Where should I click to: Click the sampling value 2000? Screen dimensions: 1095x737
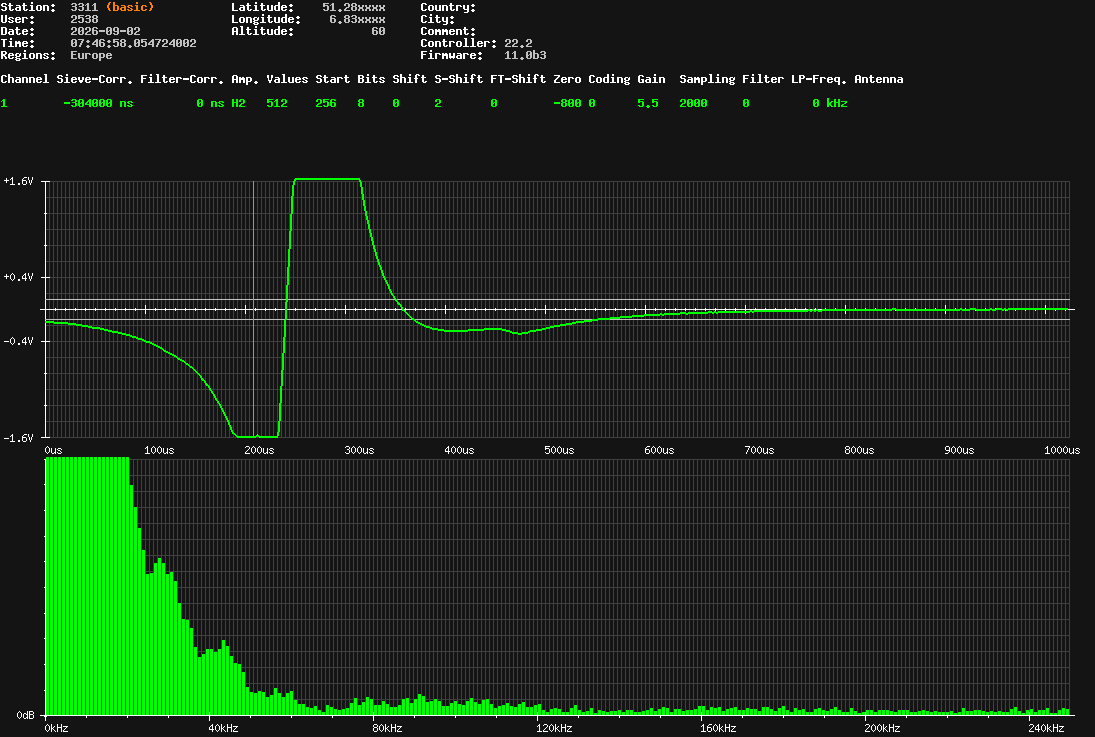click(x=693, y=103)
